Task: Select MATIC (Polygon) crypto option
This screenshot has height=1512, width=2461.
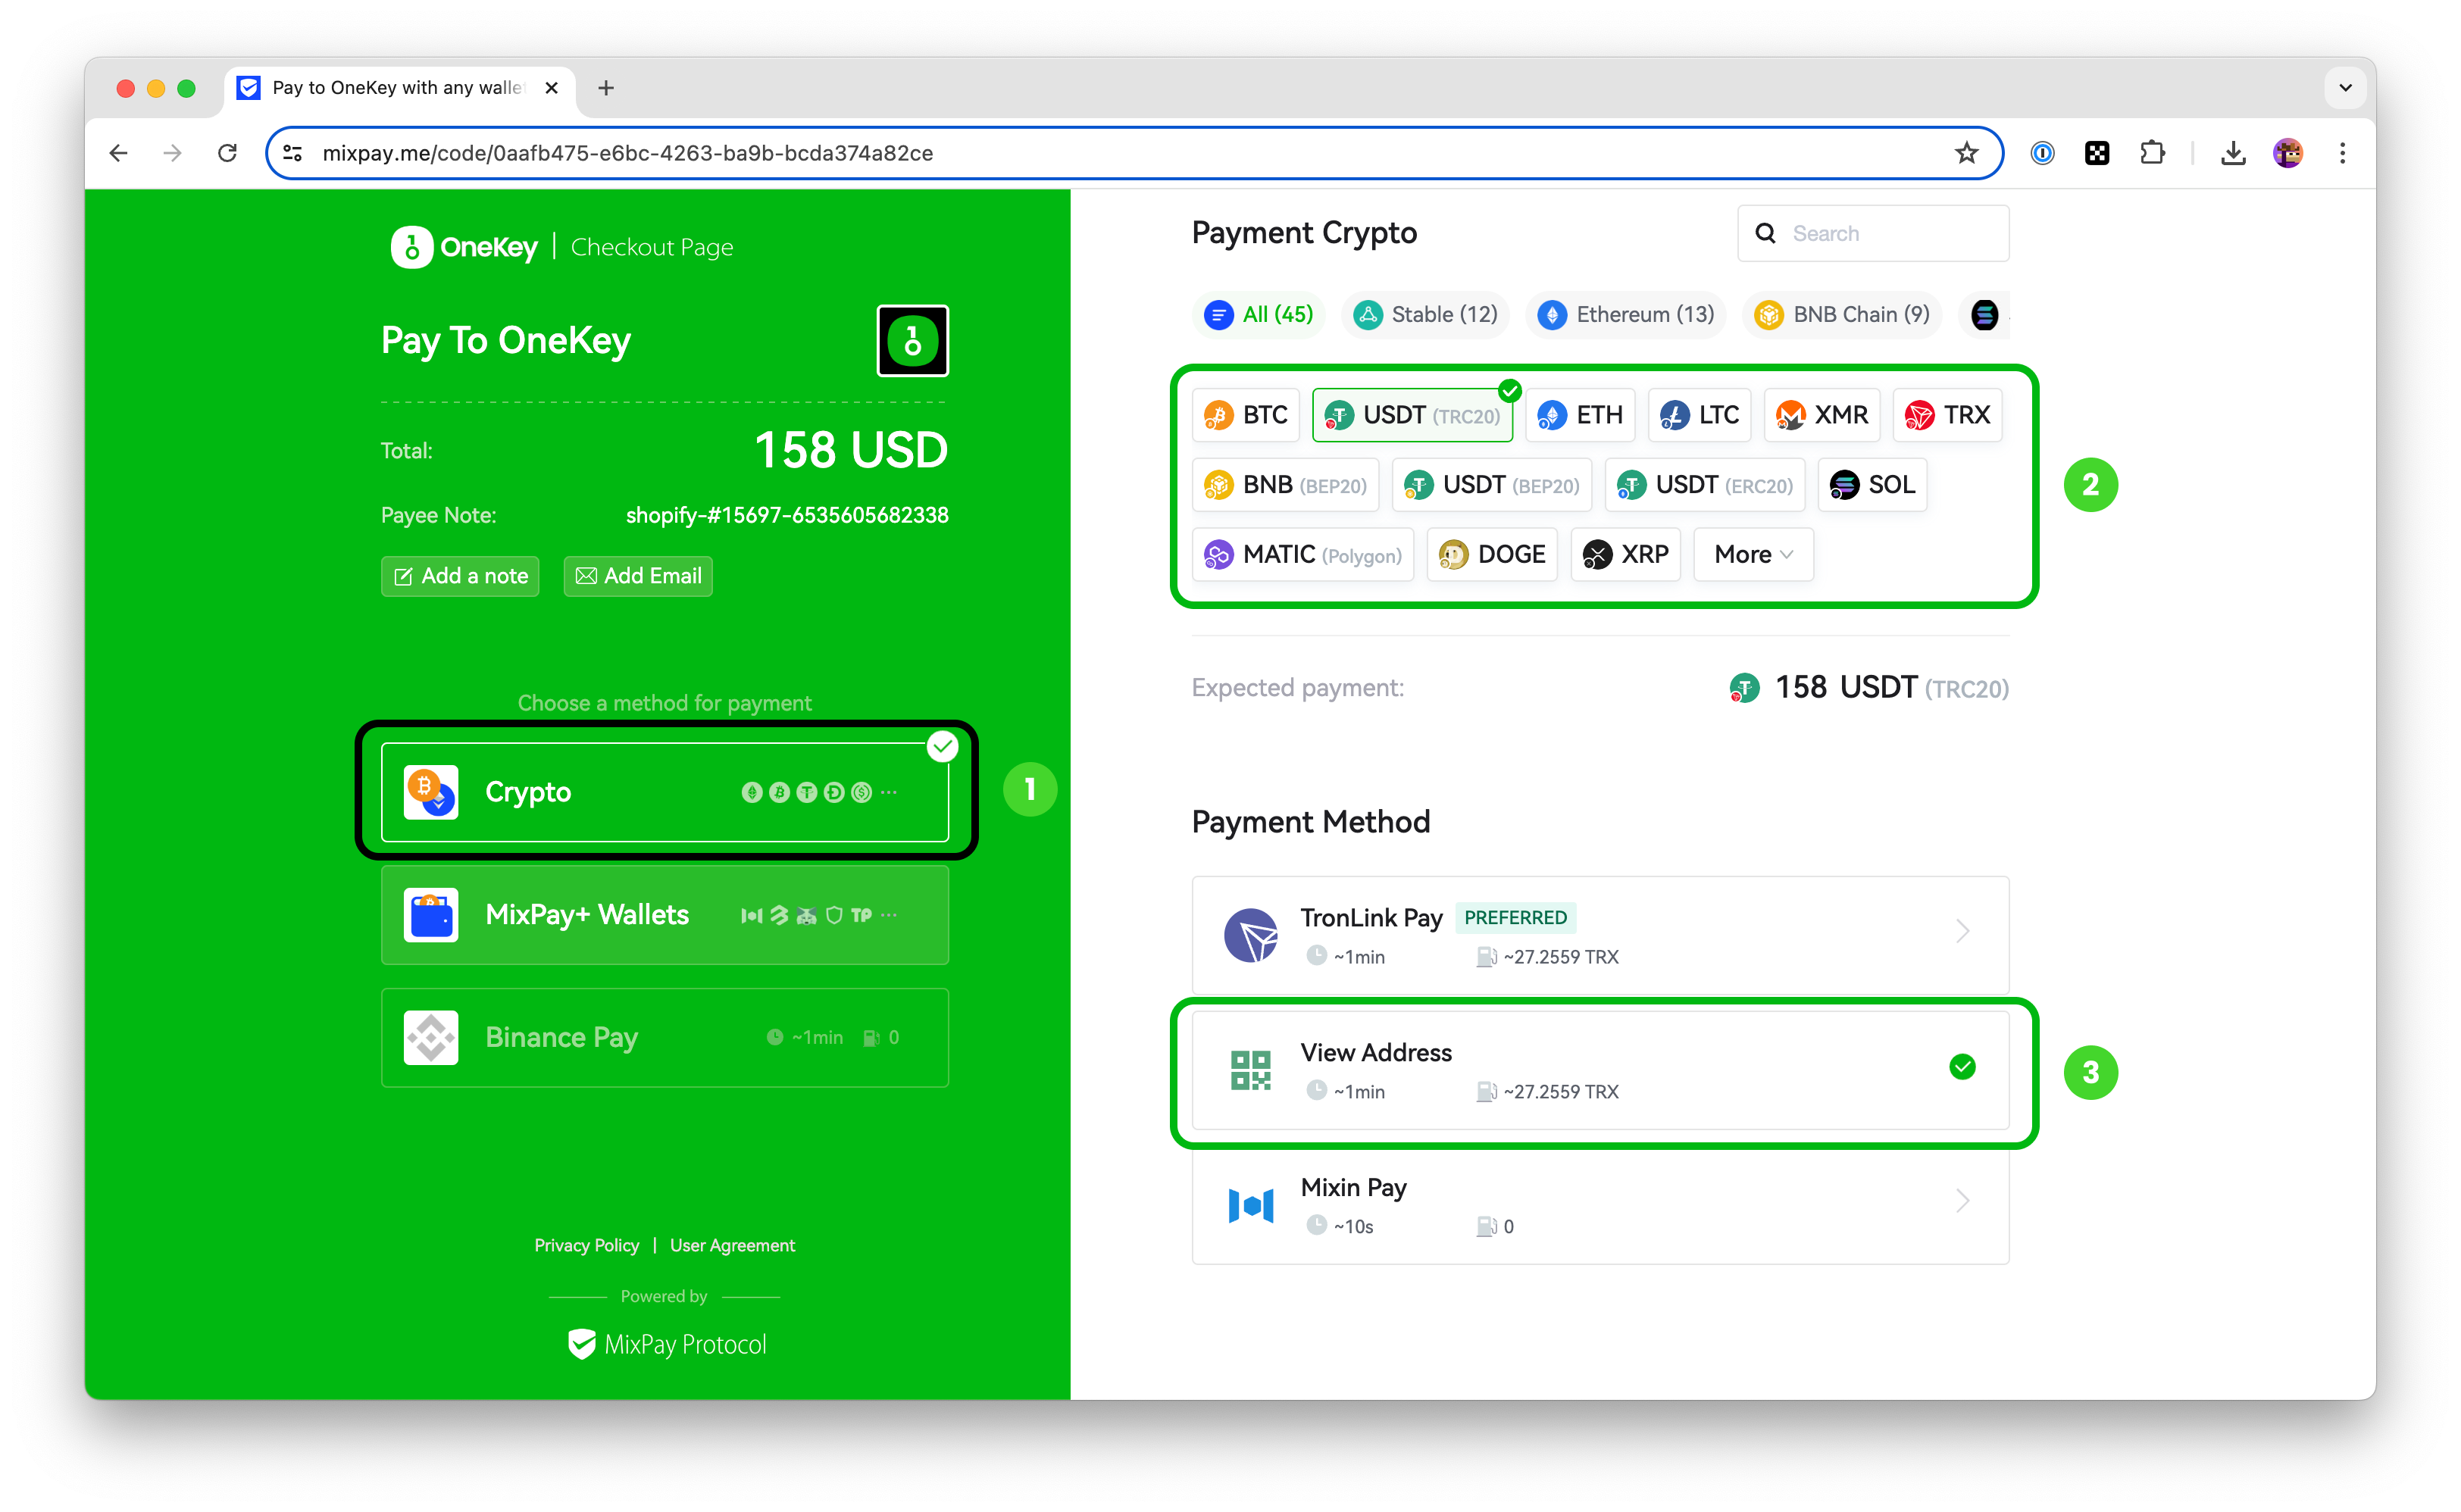Action: coord(1303,555)
